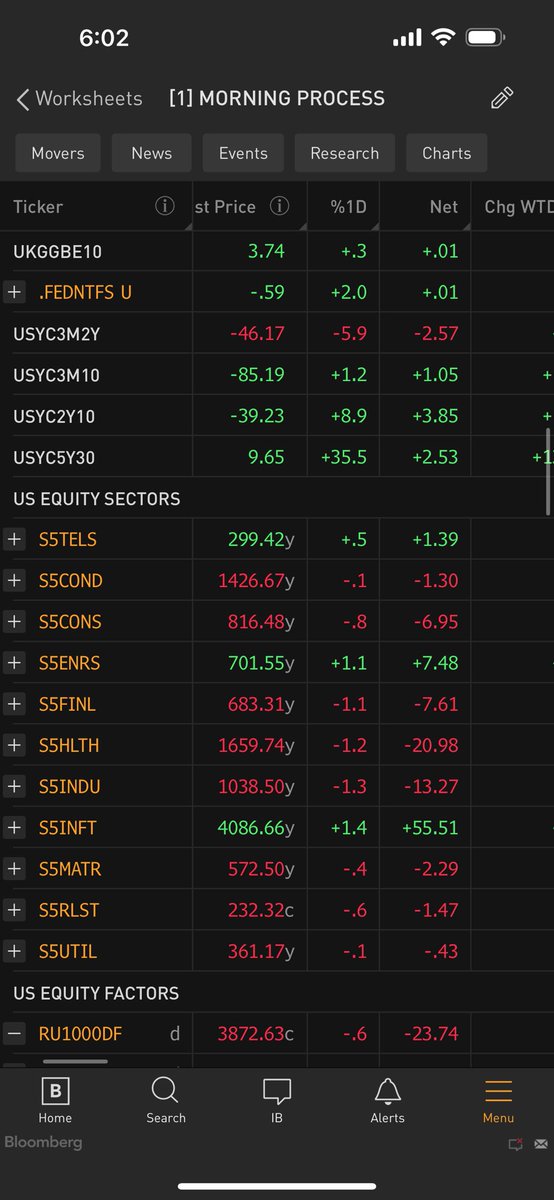Expand the S5ENRS row

[x=14, y=663]
